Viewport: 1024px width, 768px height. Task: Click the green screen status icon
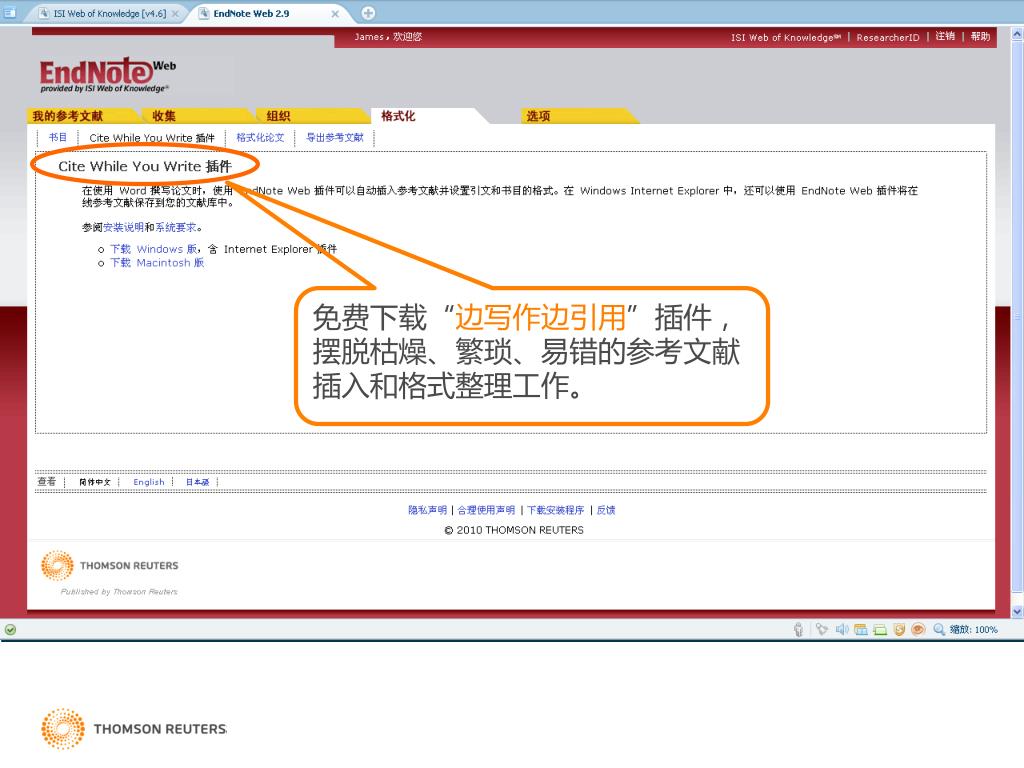tap(880, 630)
